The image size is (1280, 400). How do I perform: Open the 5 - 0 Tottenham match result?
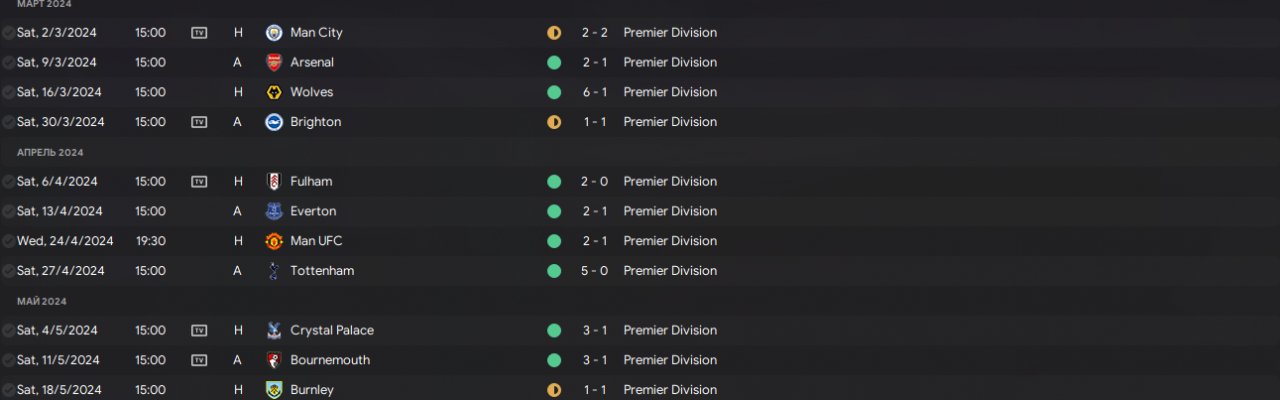594,271
